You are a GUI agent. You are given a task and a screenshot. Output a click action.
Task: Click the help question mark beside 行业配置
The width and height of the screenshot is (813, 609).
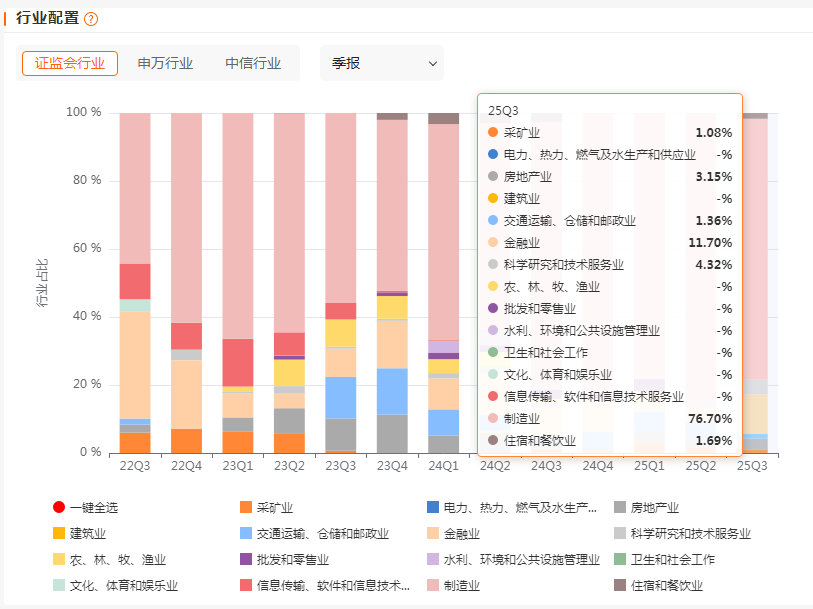[91, 19]
